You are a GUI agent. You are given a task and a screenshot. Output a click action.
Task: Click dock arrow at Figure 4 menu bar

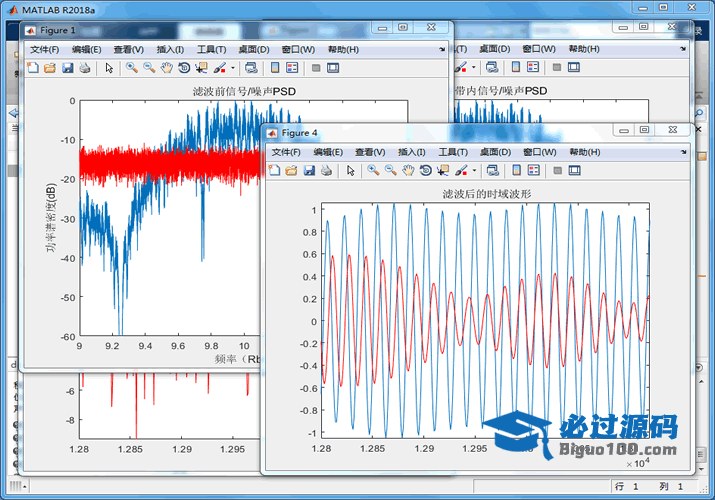pos(683,152)
